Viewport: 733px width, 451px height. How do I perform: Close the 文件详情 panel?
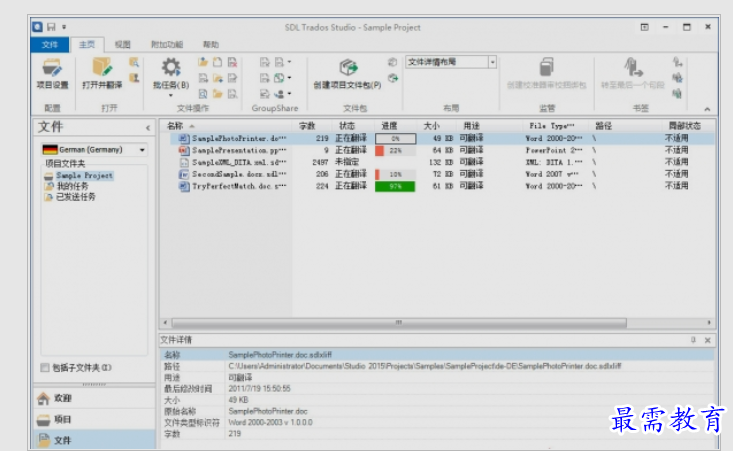point(707,340)
